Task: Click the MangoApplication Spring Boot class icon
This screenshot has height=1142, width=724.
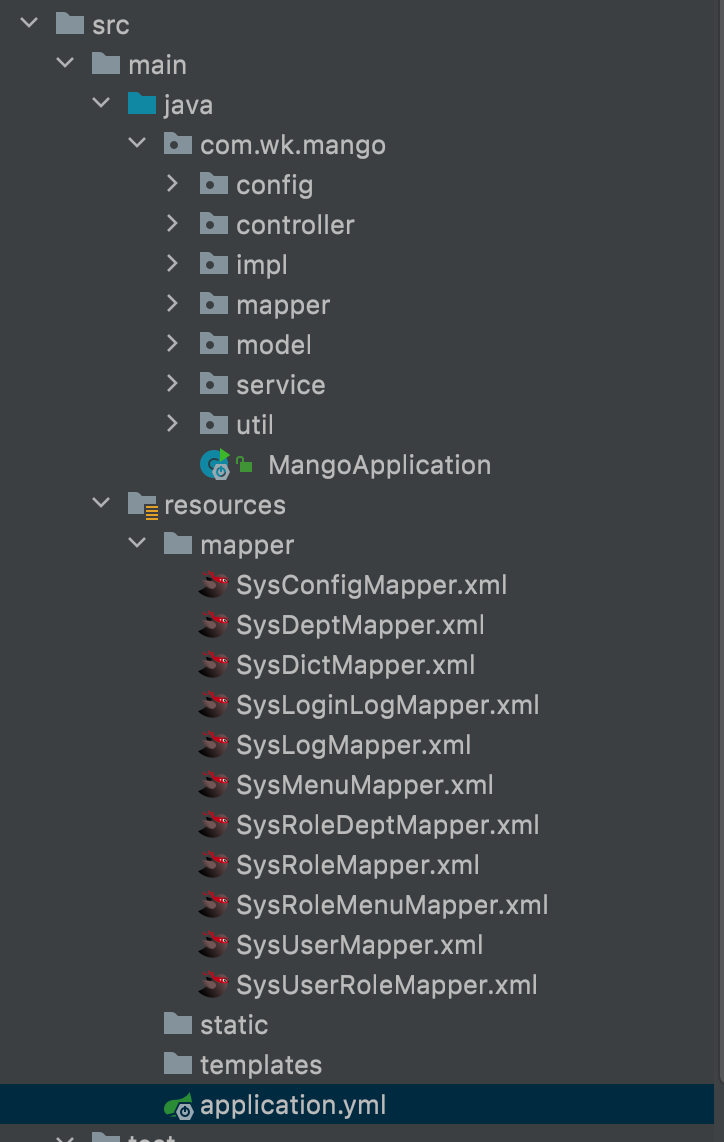Action: pos(215,464)
